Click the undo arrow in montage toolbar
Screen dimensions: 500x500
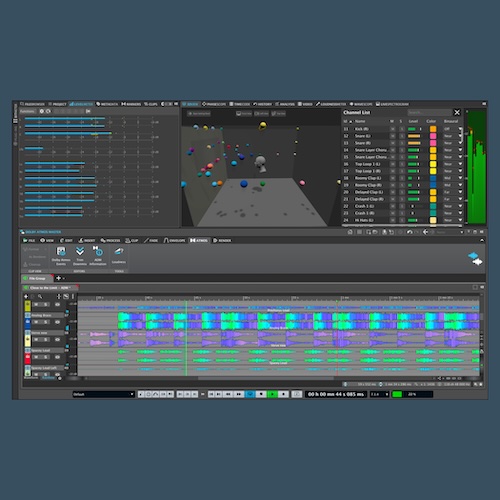coord(410,232)
